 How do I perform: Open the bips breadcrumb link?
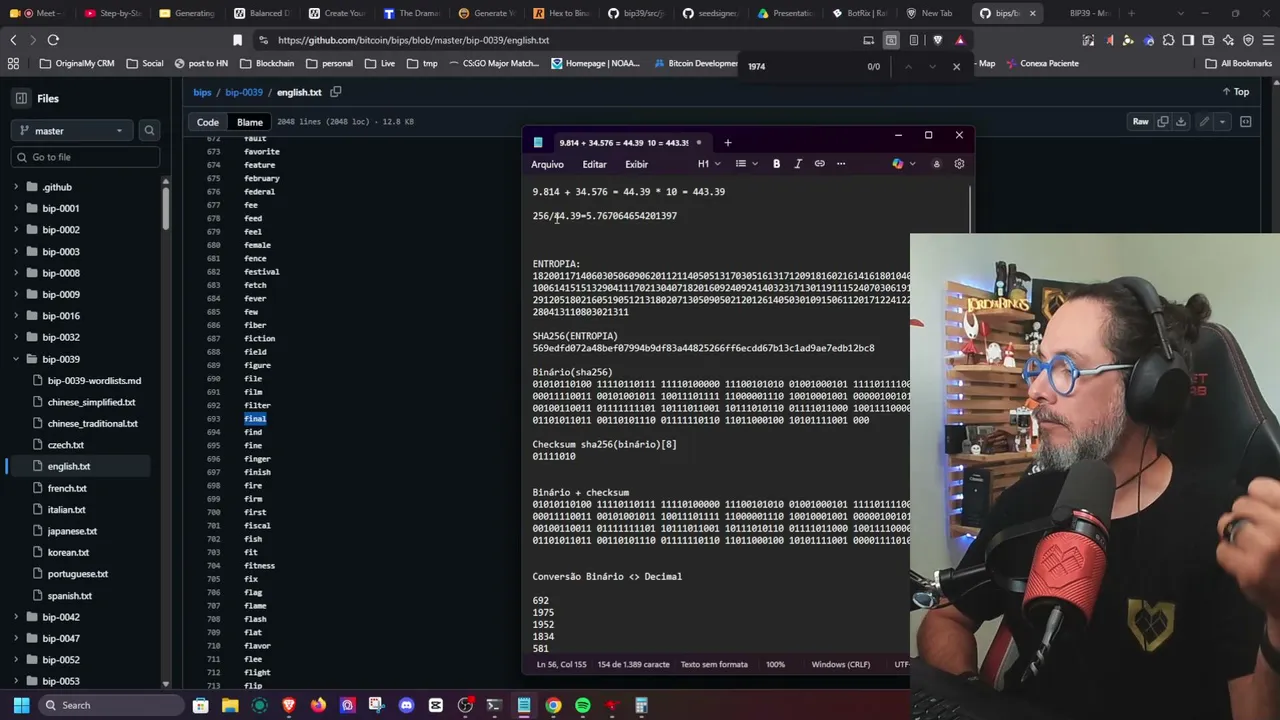(x=202, y=92)
